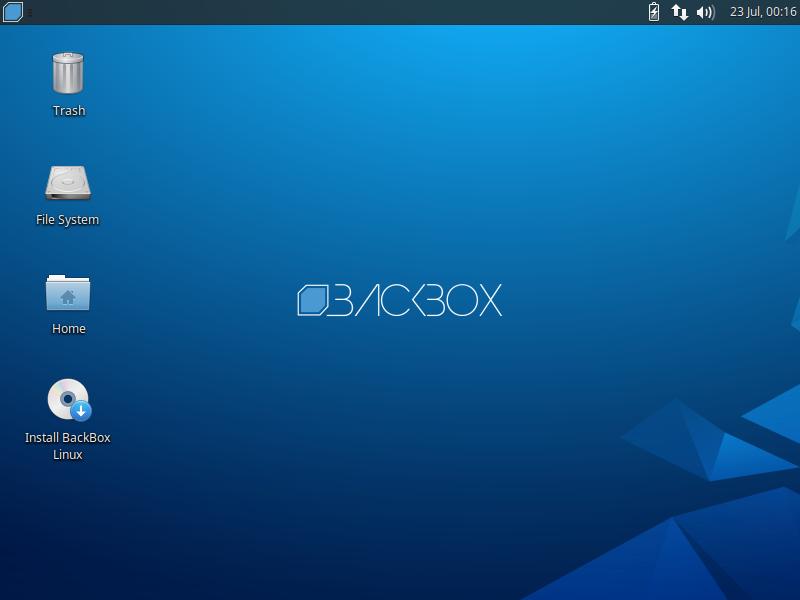Viewport: 800px width, 600px height.
Task: Open the Trash desktop icon
Action: coord(68,73)
